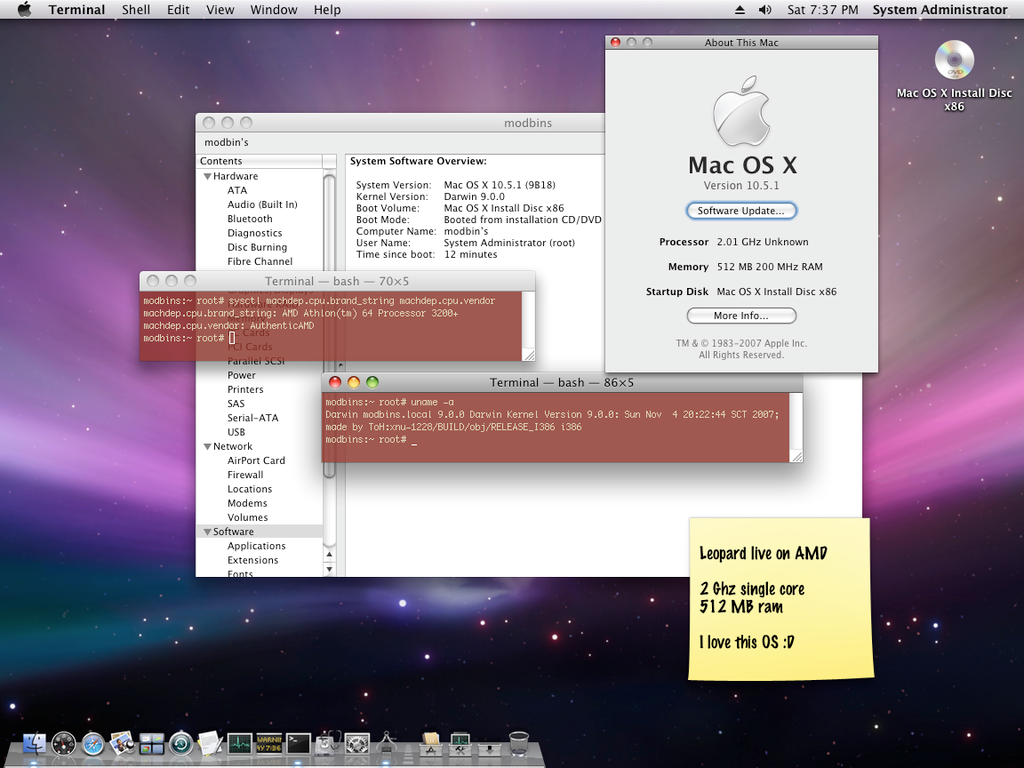Select Printers in the Hardware list
1024x768 pixels.
coord(245,390)
